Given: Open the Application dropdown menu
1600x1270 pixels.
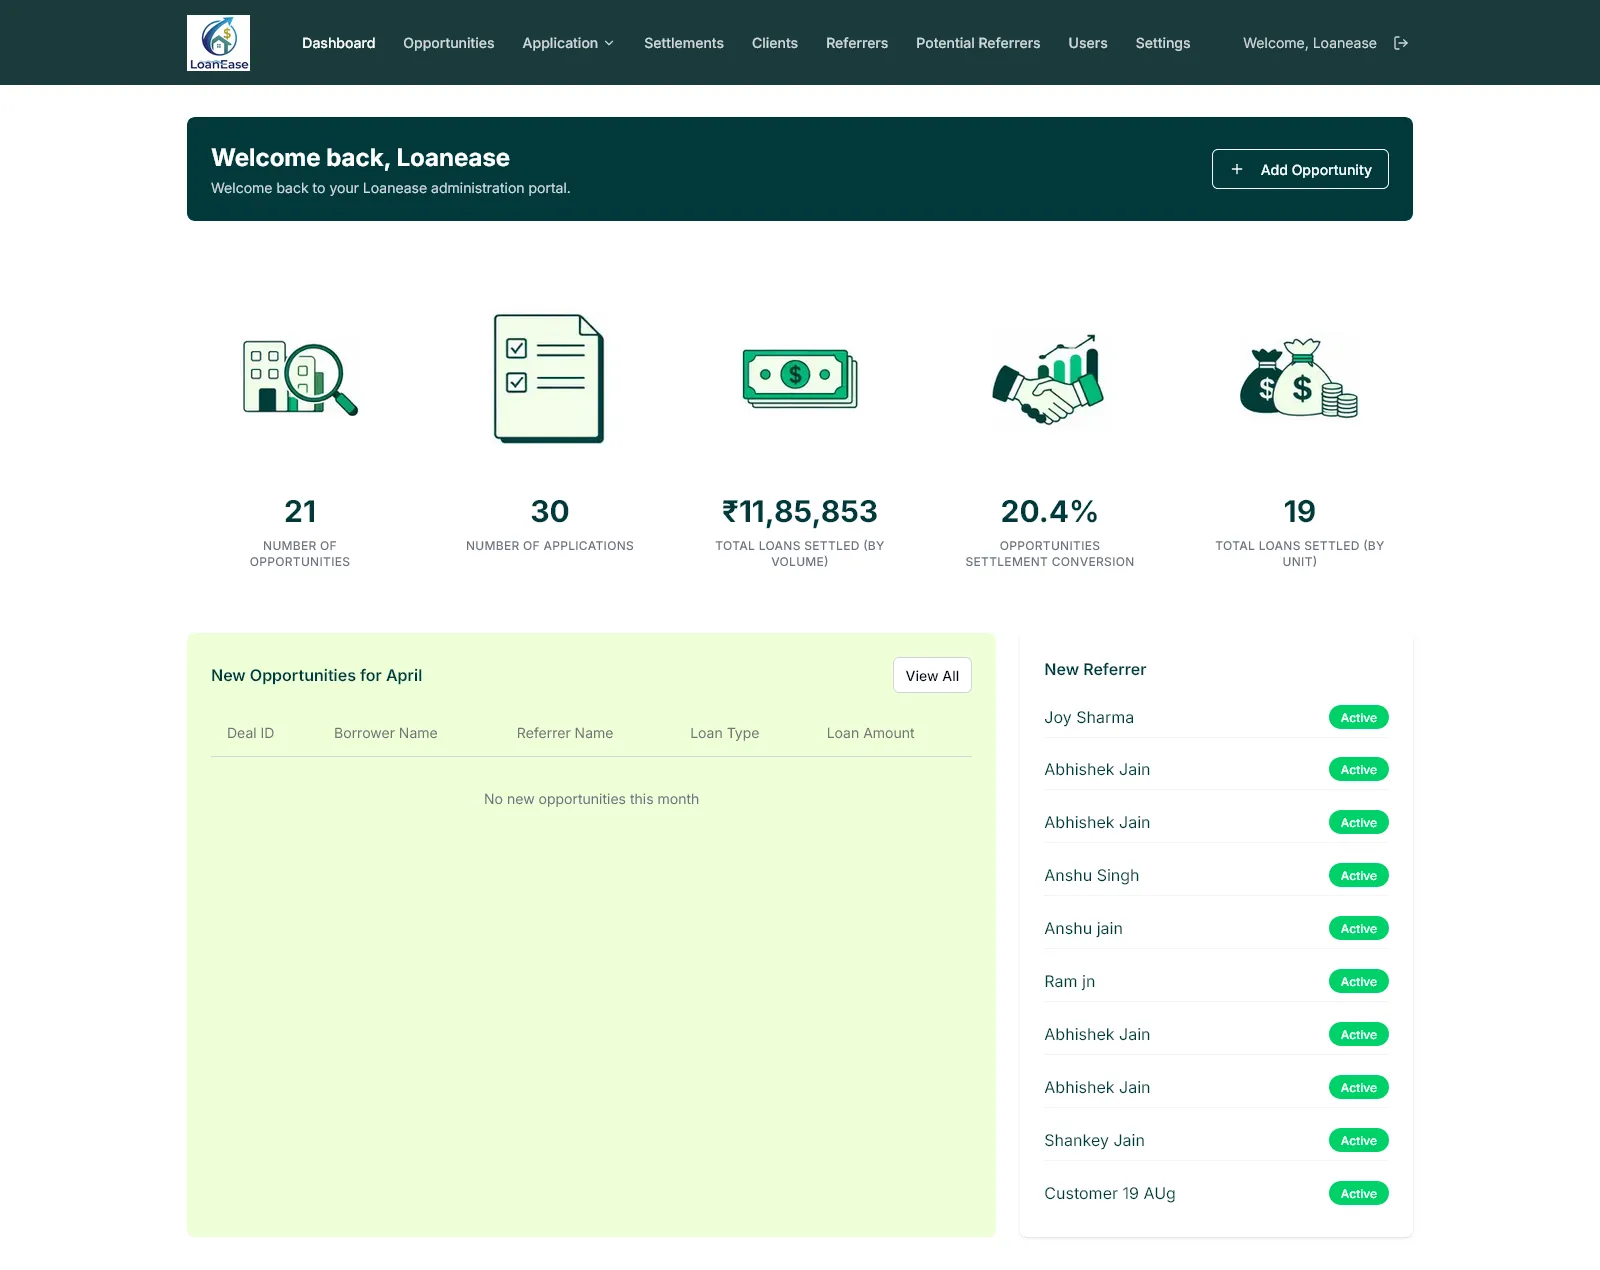Looking at the screenshot, I should coord(567,43).
